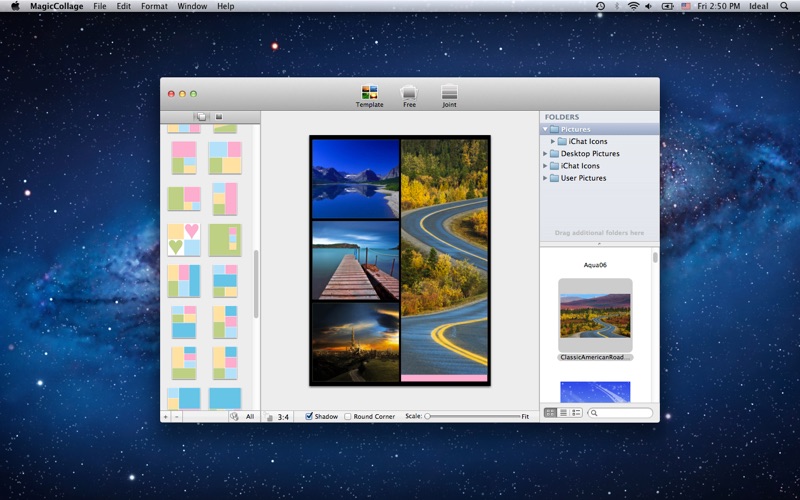
Task: Click the plus button under template list
Action: 166,416
